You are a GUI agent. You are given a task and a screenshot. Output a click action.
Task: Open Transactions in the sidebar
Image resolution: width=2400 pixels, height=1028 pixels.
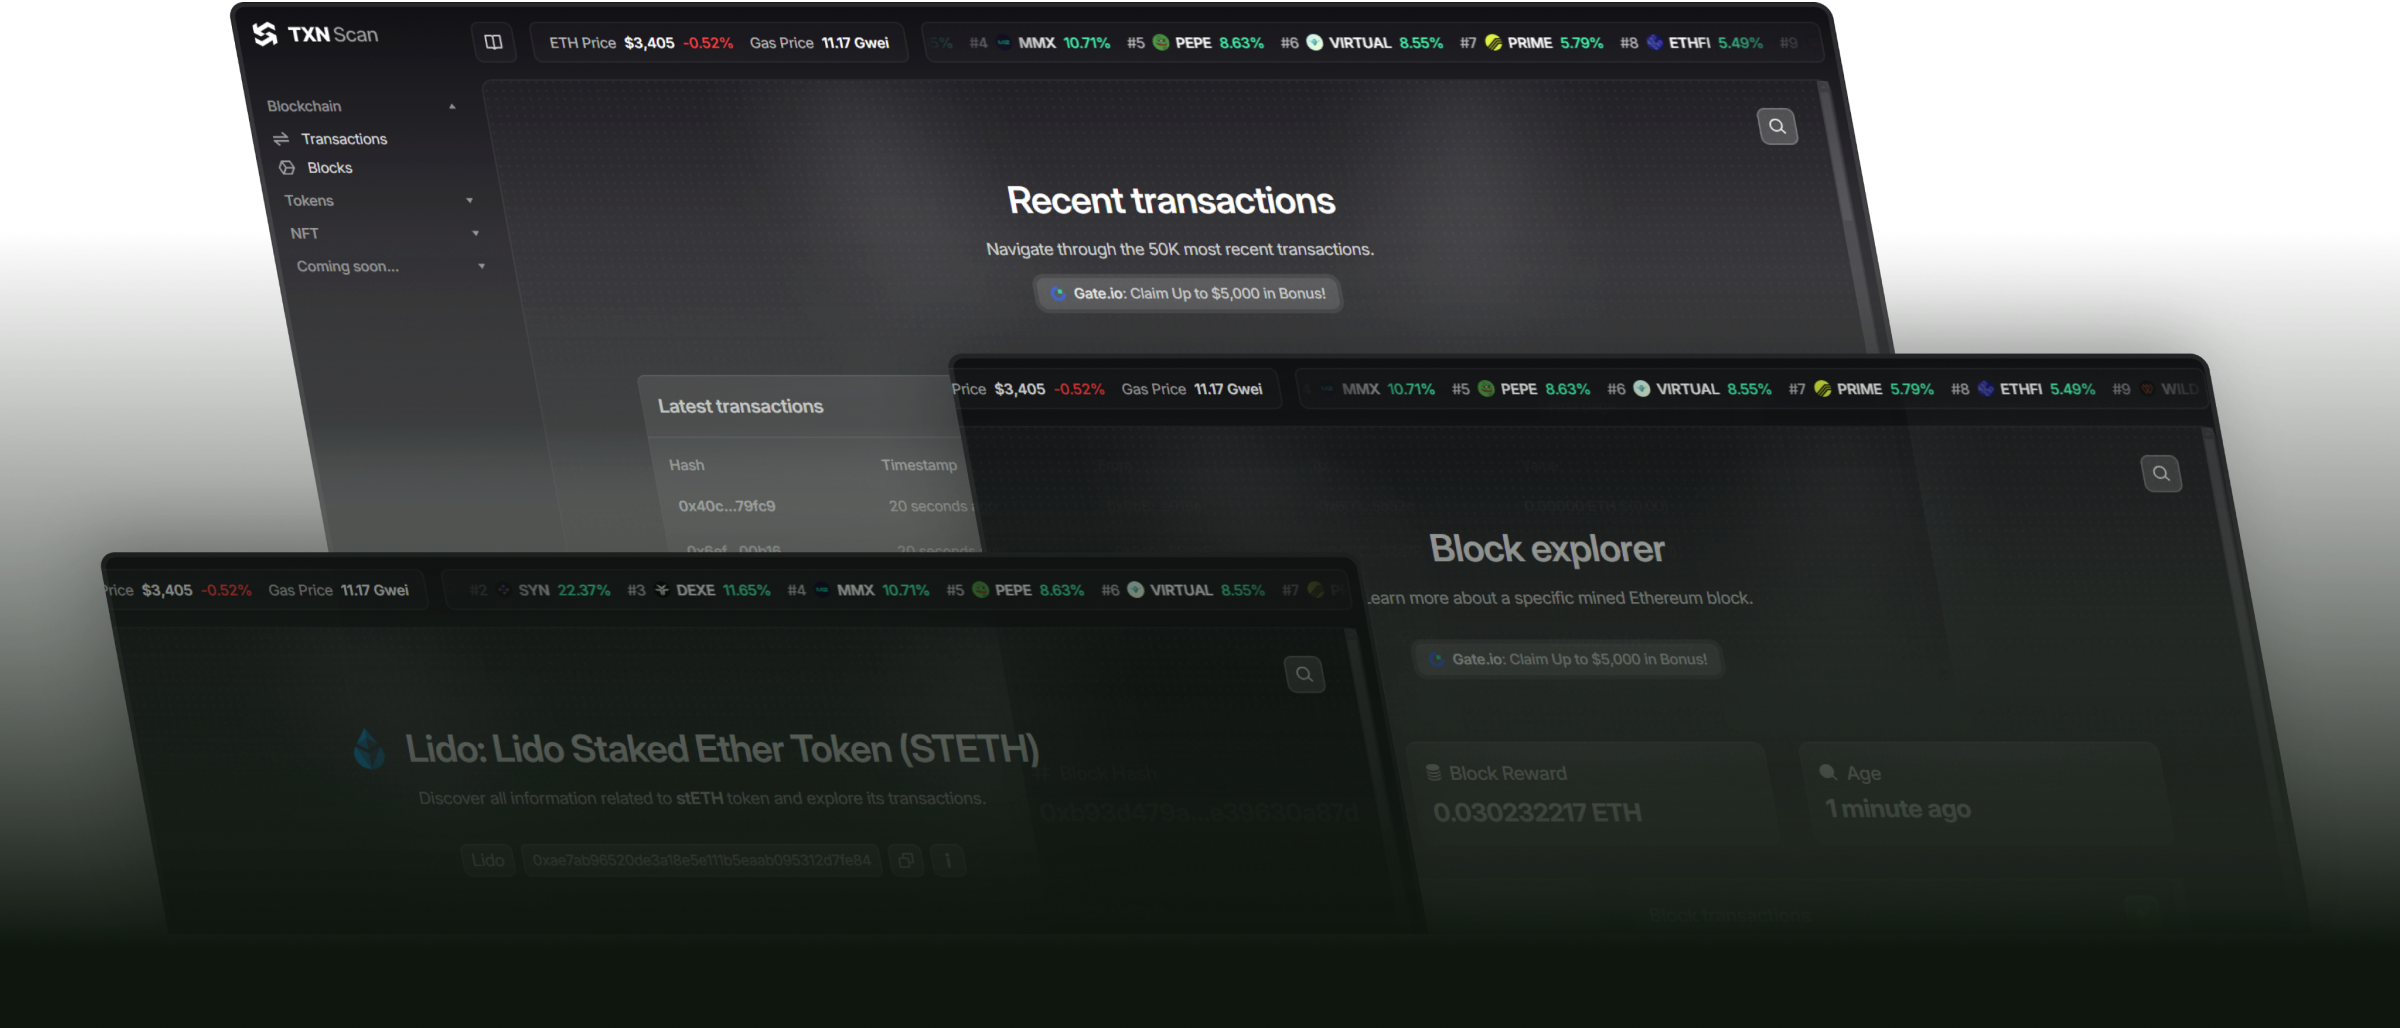coord(343,139)
